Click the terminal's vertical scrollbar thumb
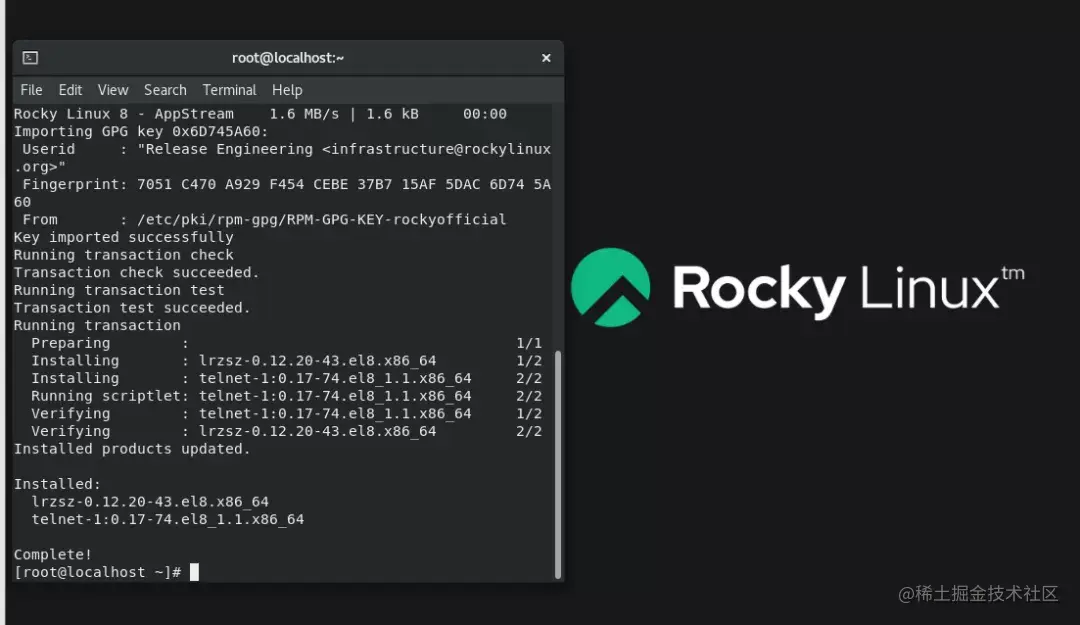Viewport: 1080px width, 625px height. 558,464
